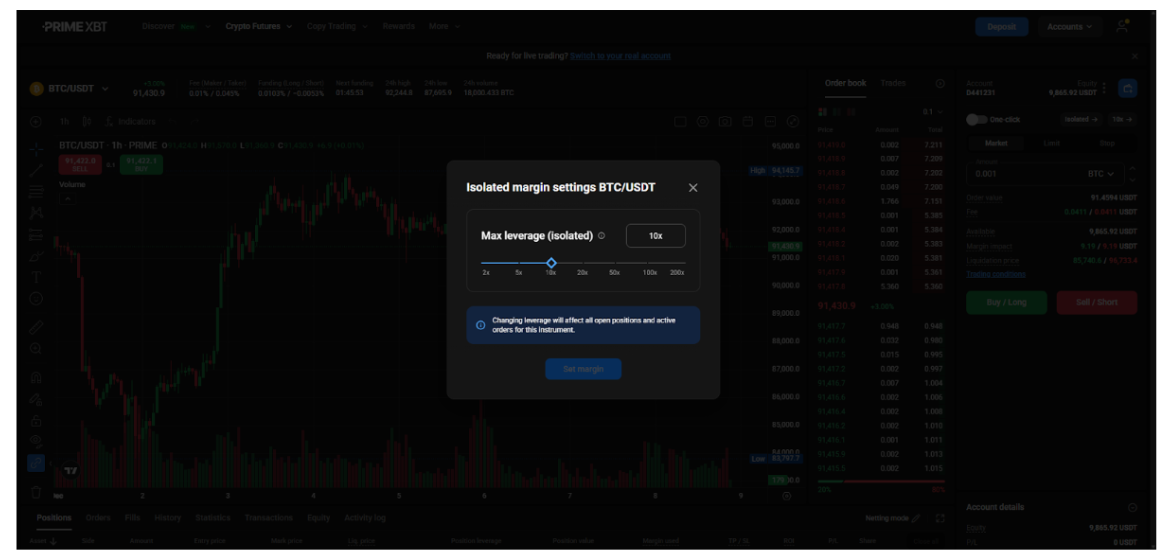Click the chart candle style icon
Image resolution: width=1168 pixels, height=558 pixels.
(87, 121)
